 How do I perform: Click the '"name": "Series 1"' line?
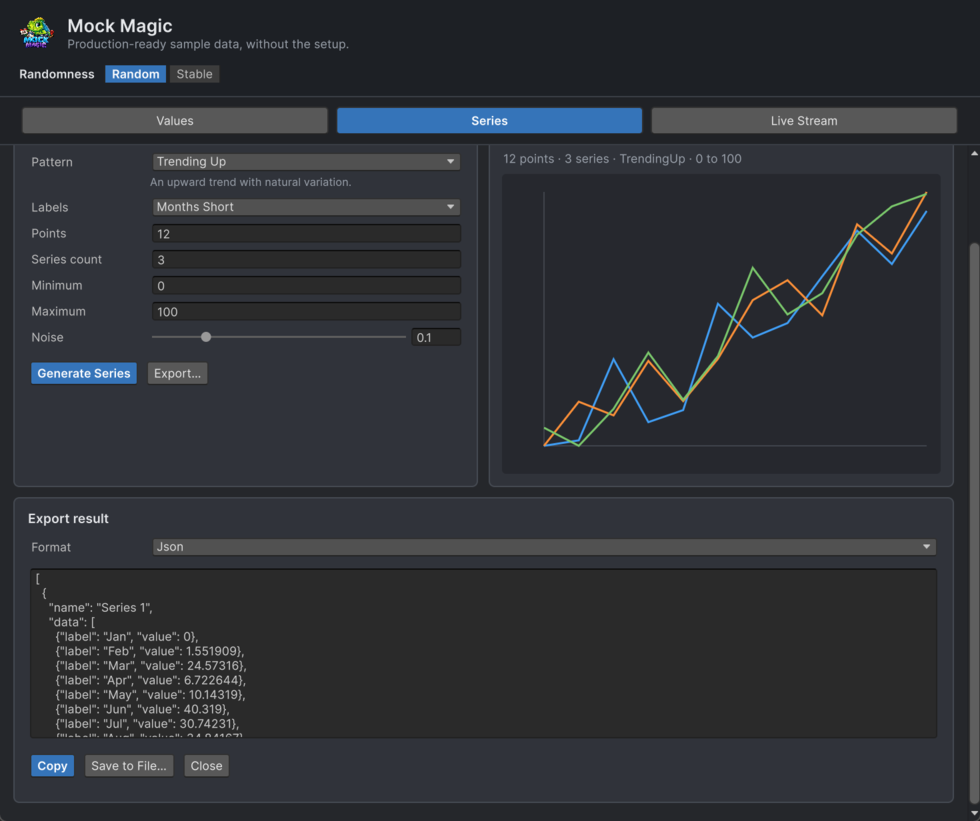pos(101,607)
